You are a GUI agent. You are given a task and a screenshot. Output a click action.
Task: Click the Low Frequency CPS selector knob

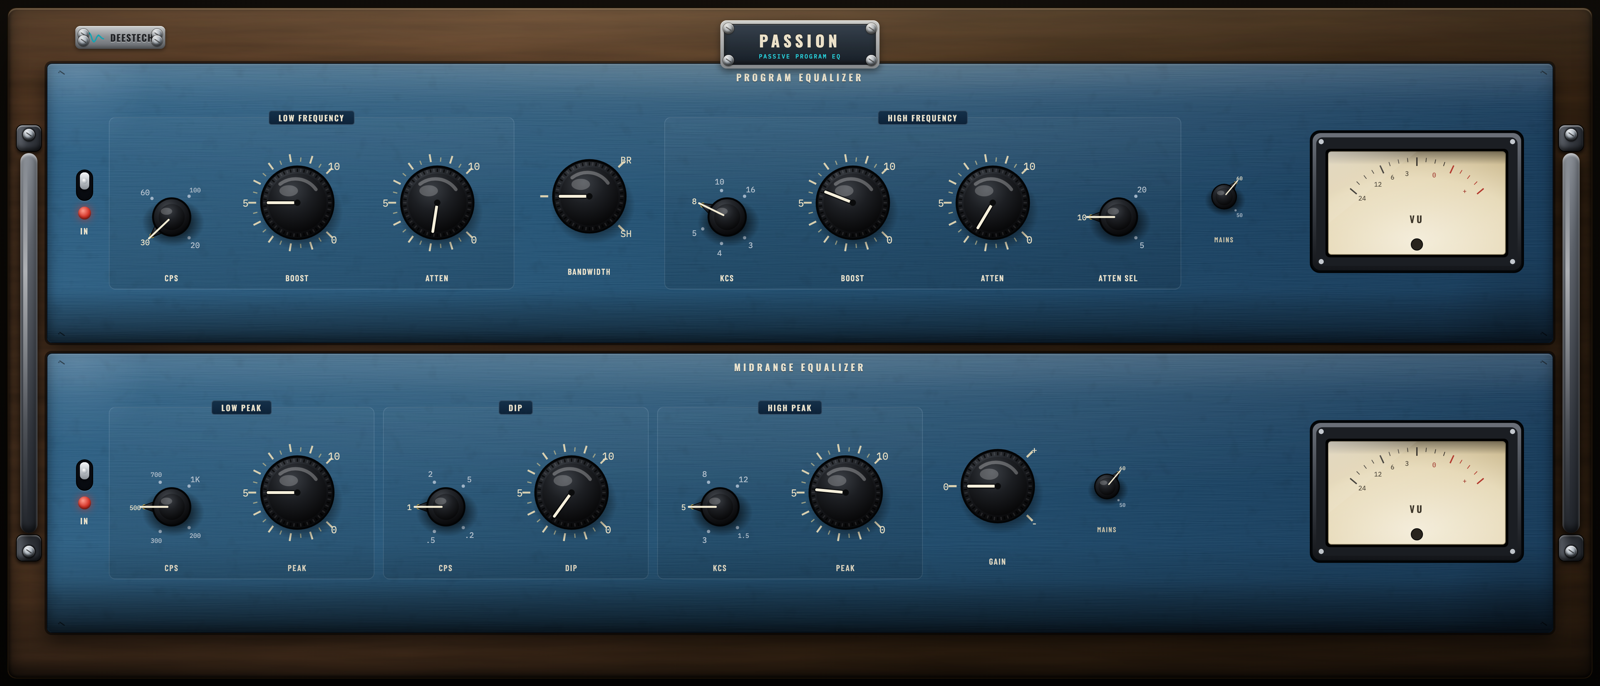[x=171, y=217]
